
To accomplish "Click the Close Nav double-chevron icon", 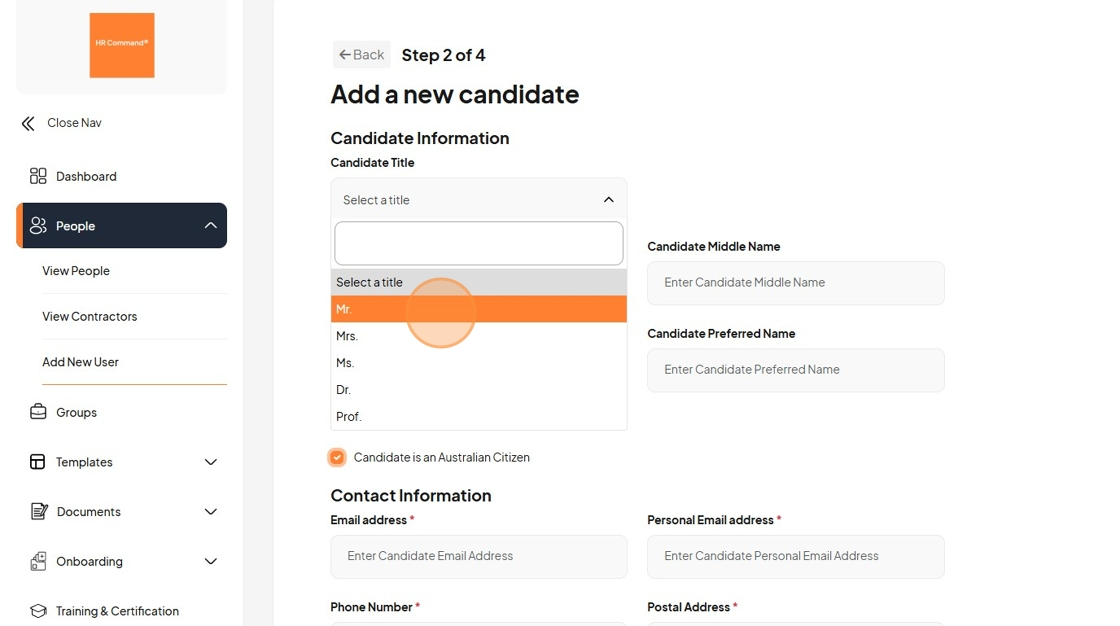I will [x=28, y=124].
